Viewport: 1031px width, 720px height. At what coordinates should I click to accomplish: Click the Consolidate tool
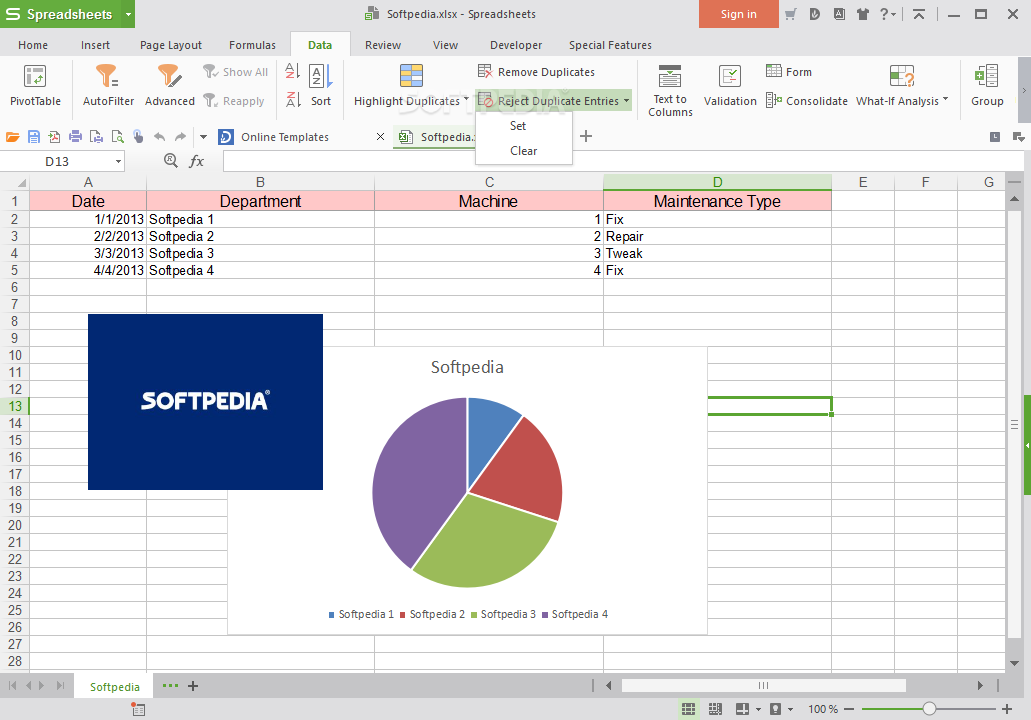pos(807,101)
